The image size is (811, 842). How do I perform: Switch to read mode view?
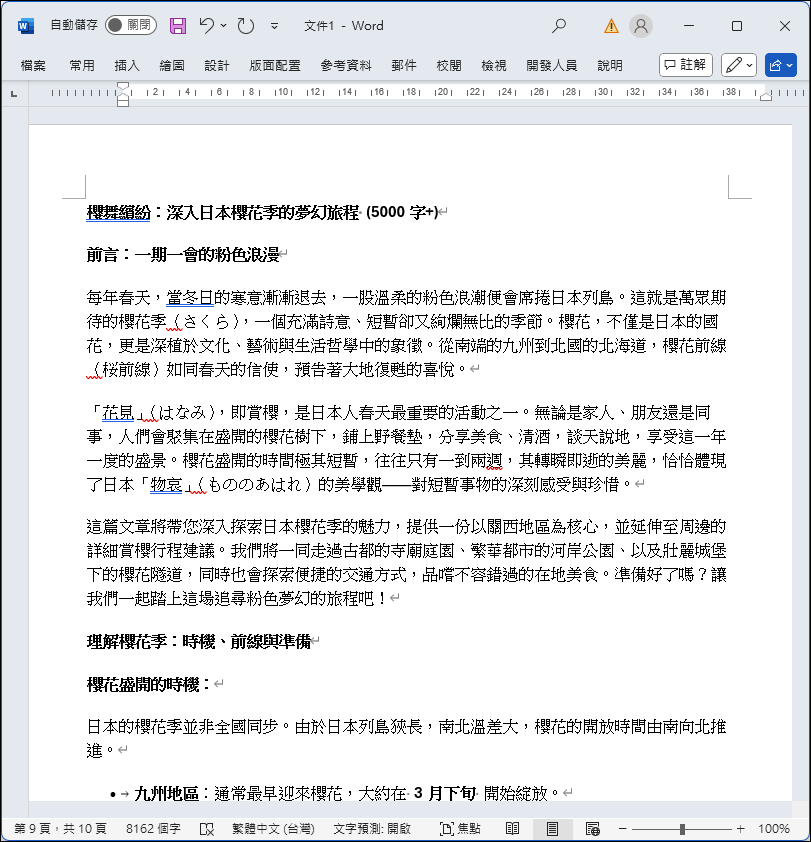click(512, 829)
